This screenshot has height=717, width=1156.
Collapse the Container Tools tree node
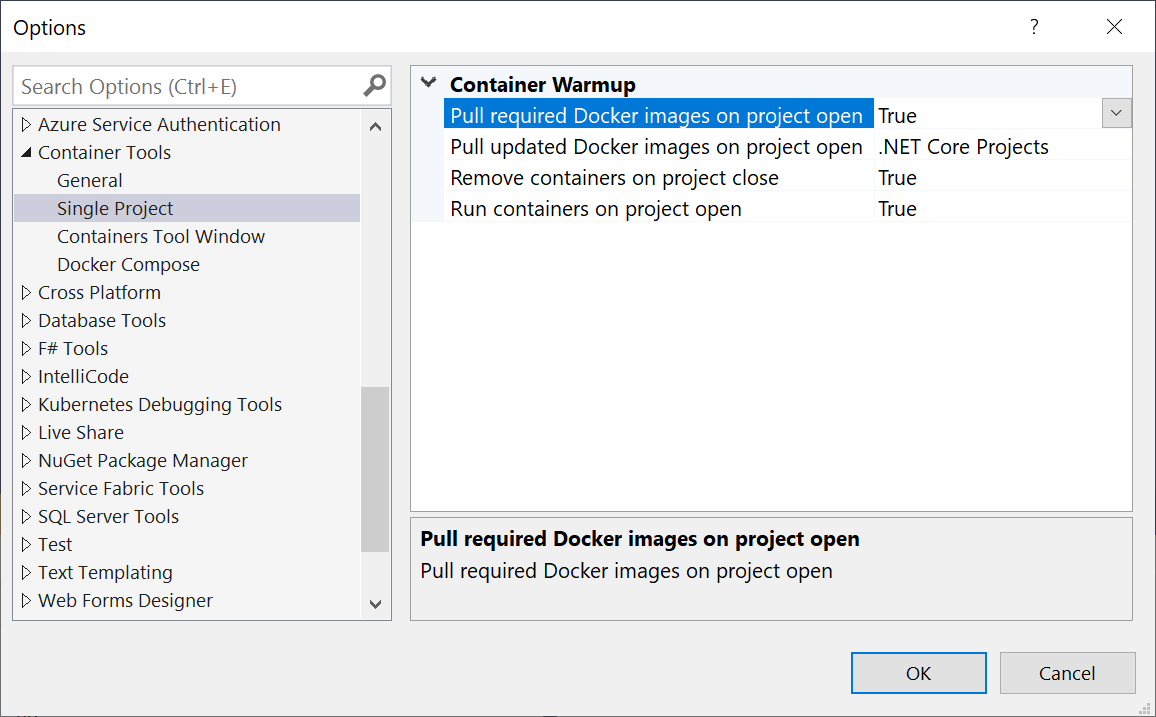25,152
